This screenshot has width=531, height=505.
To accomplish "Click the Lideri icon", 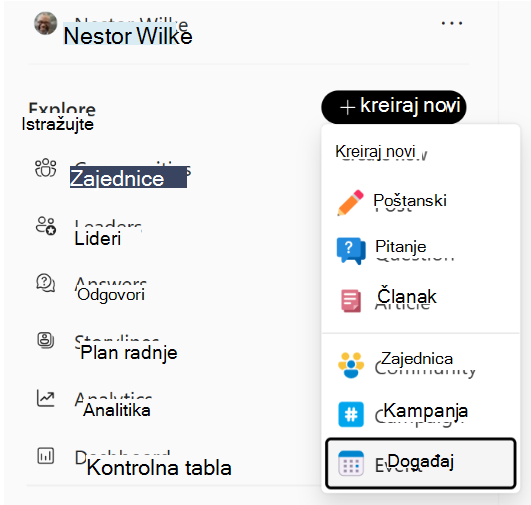I will 46,226.
